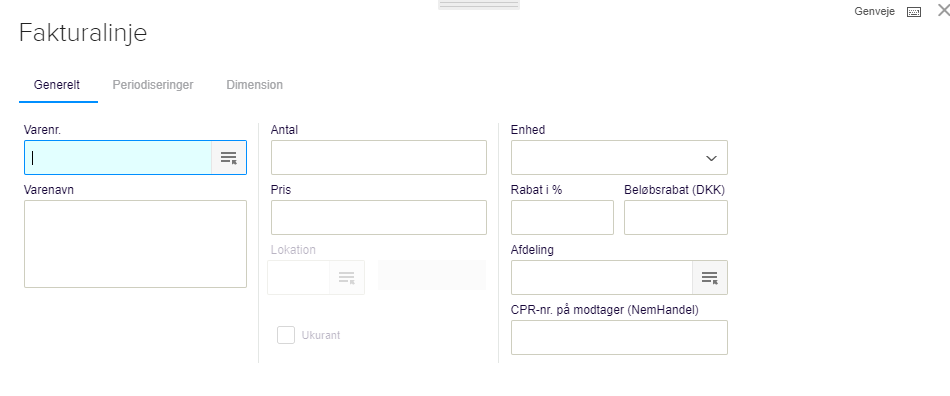
Task: Click the Antal input field
Action: (379, 157)
